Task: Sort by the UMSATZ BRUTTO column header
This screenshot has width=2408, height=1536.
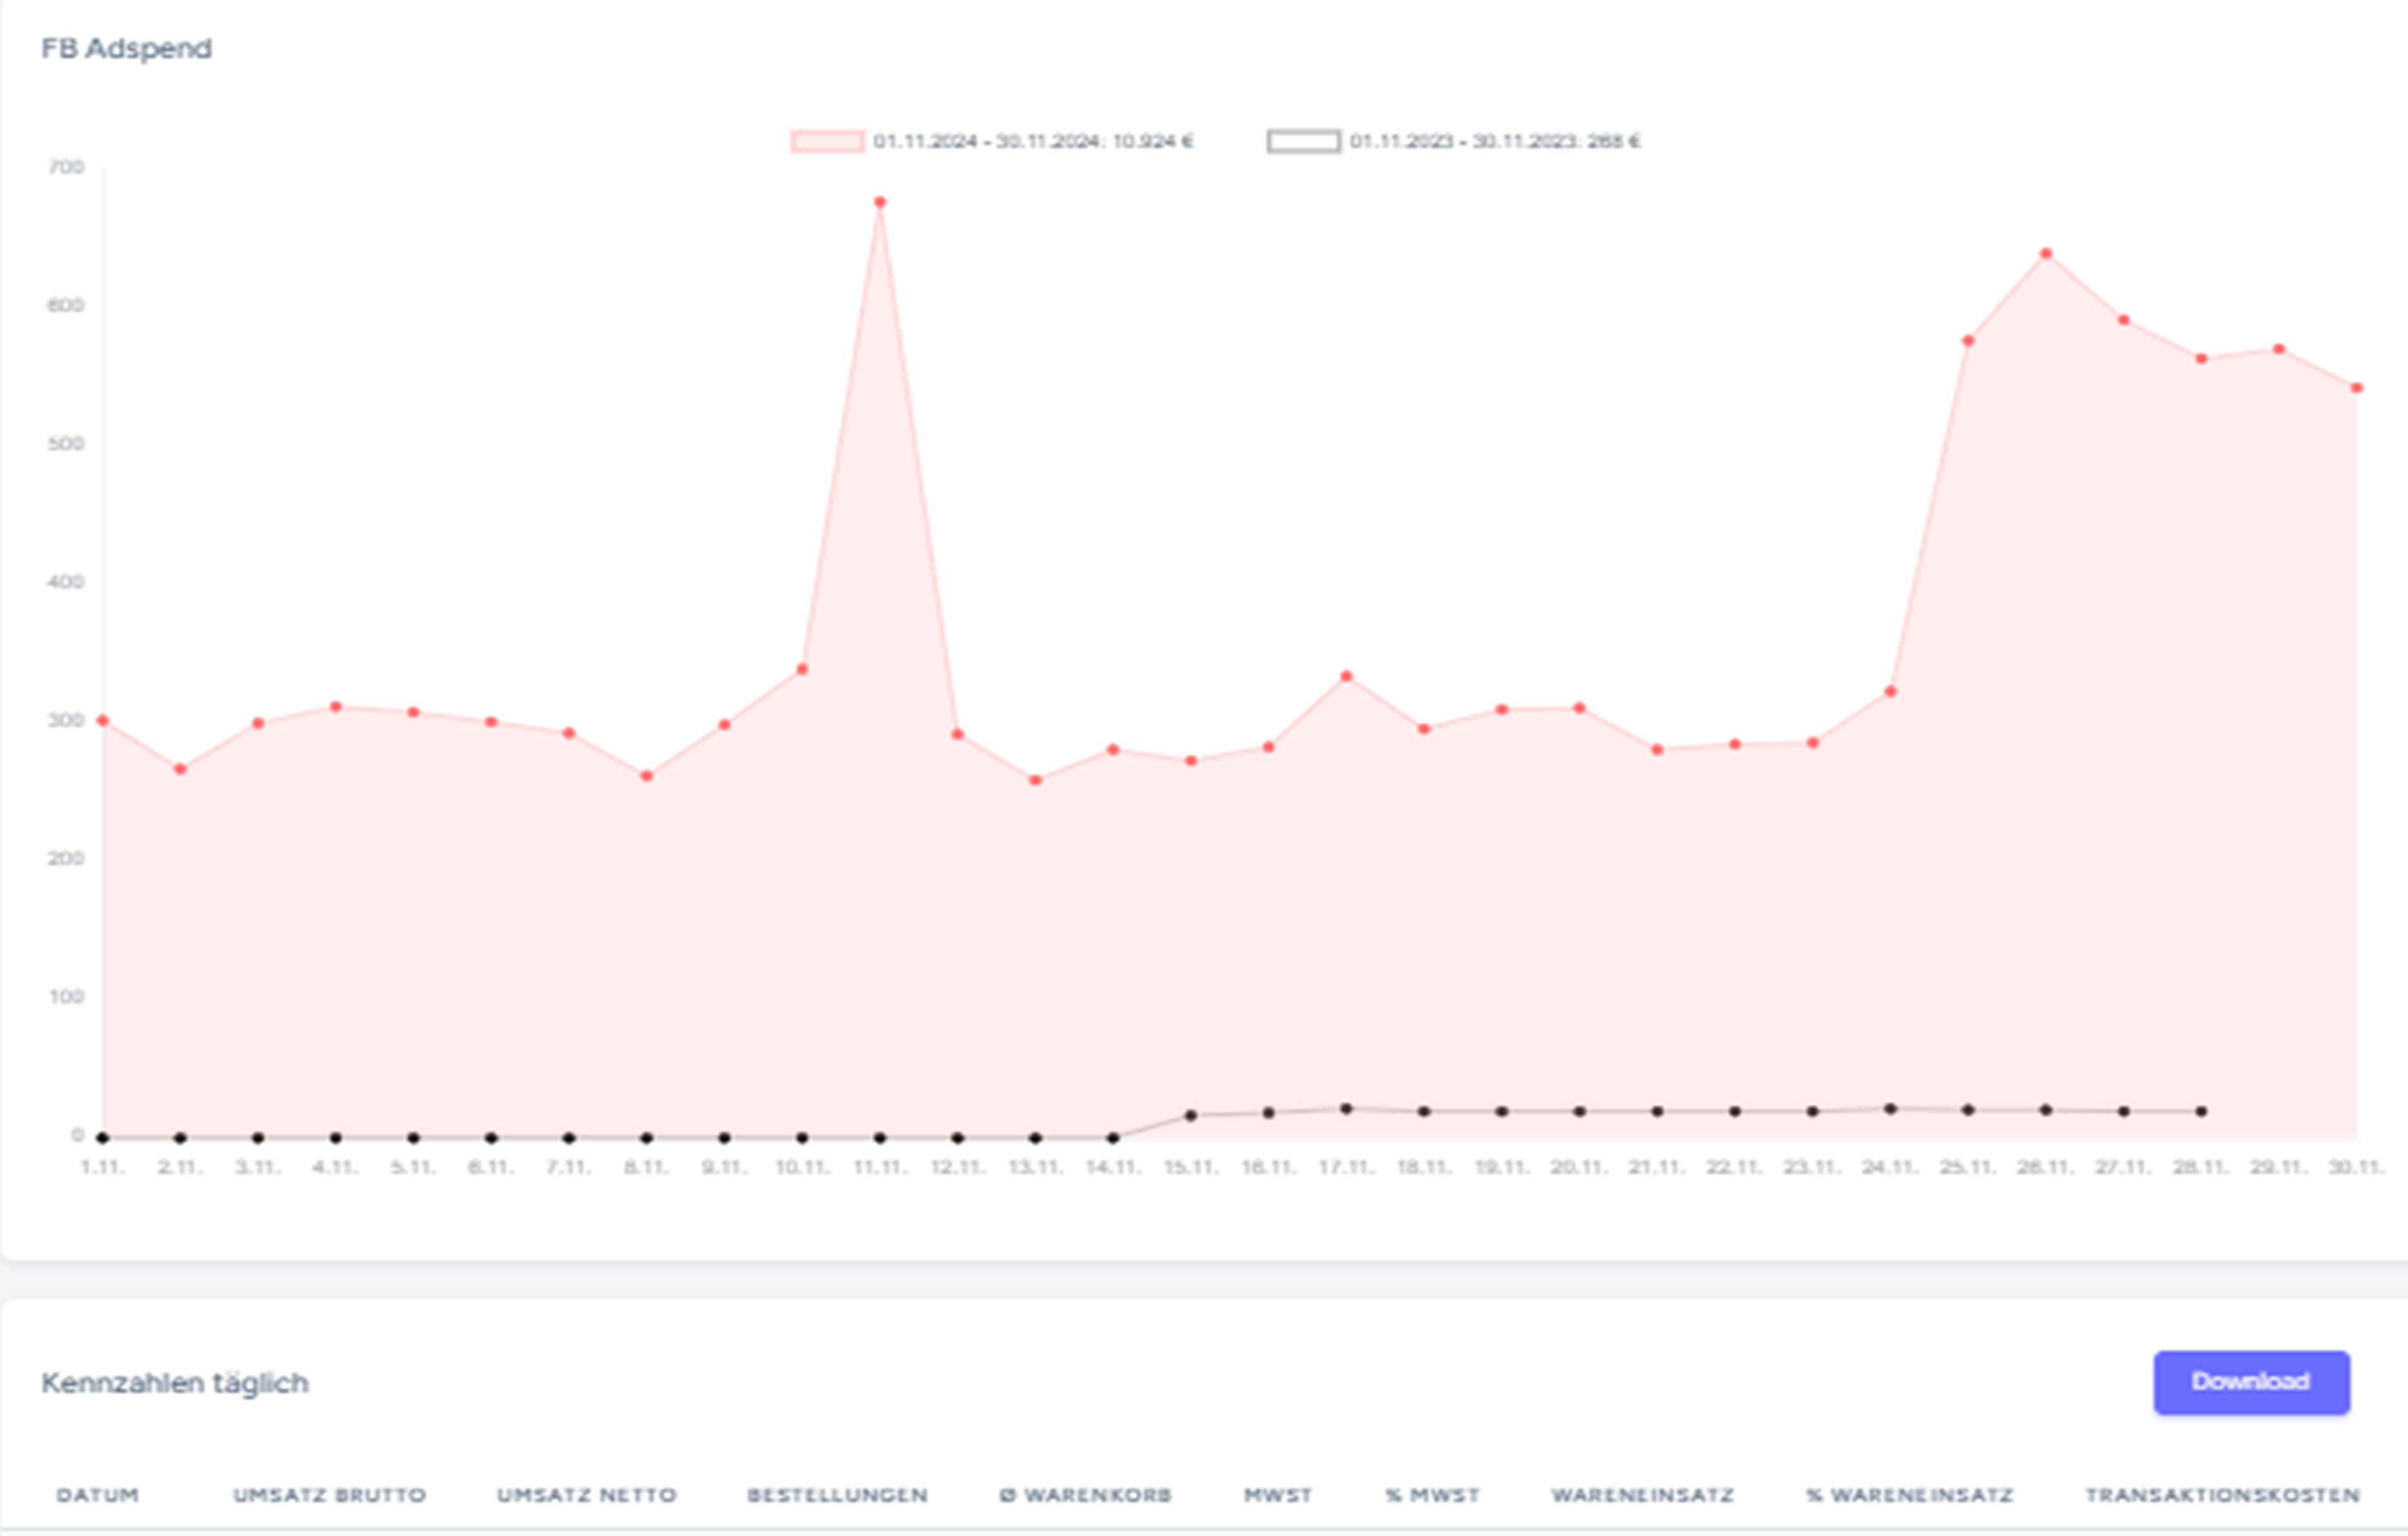Action: pyautogui.click(x=330, y=1495)
